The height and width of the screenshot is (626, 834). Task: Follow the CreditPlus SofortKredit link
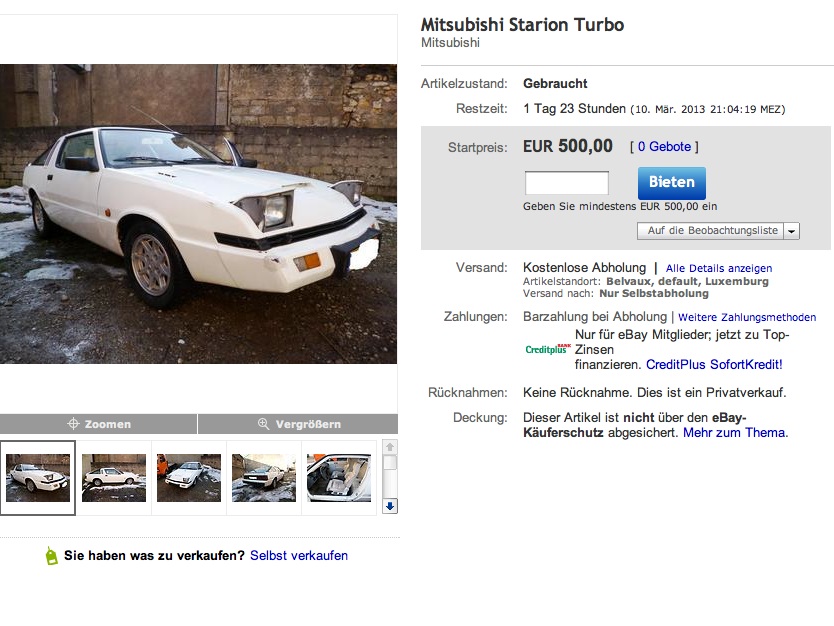coord(714,365)
